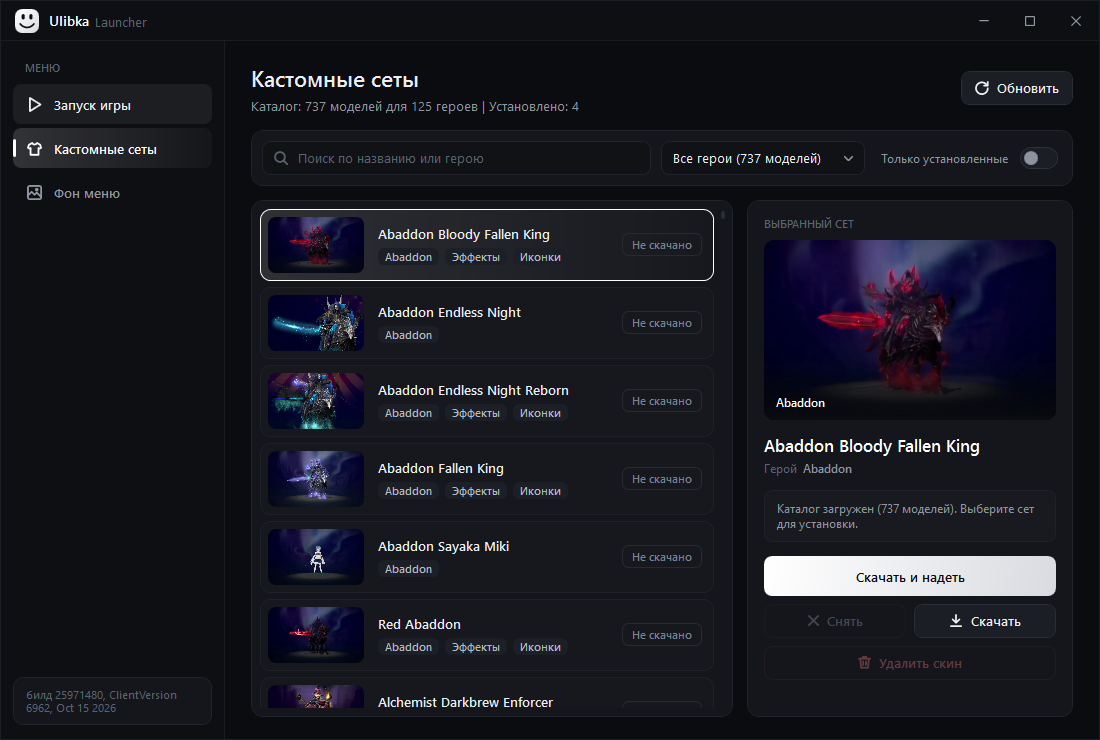This screenshot has height=740, width=1100.
Task: Focus the Поиск по названию или герою field
Action: [456, 159]
